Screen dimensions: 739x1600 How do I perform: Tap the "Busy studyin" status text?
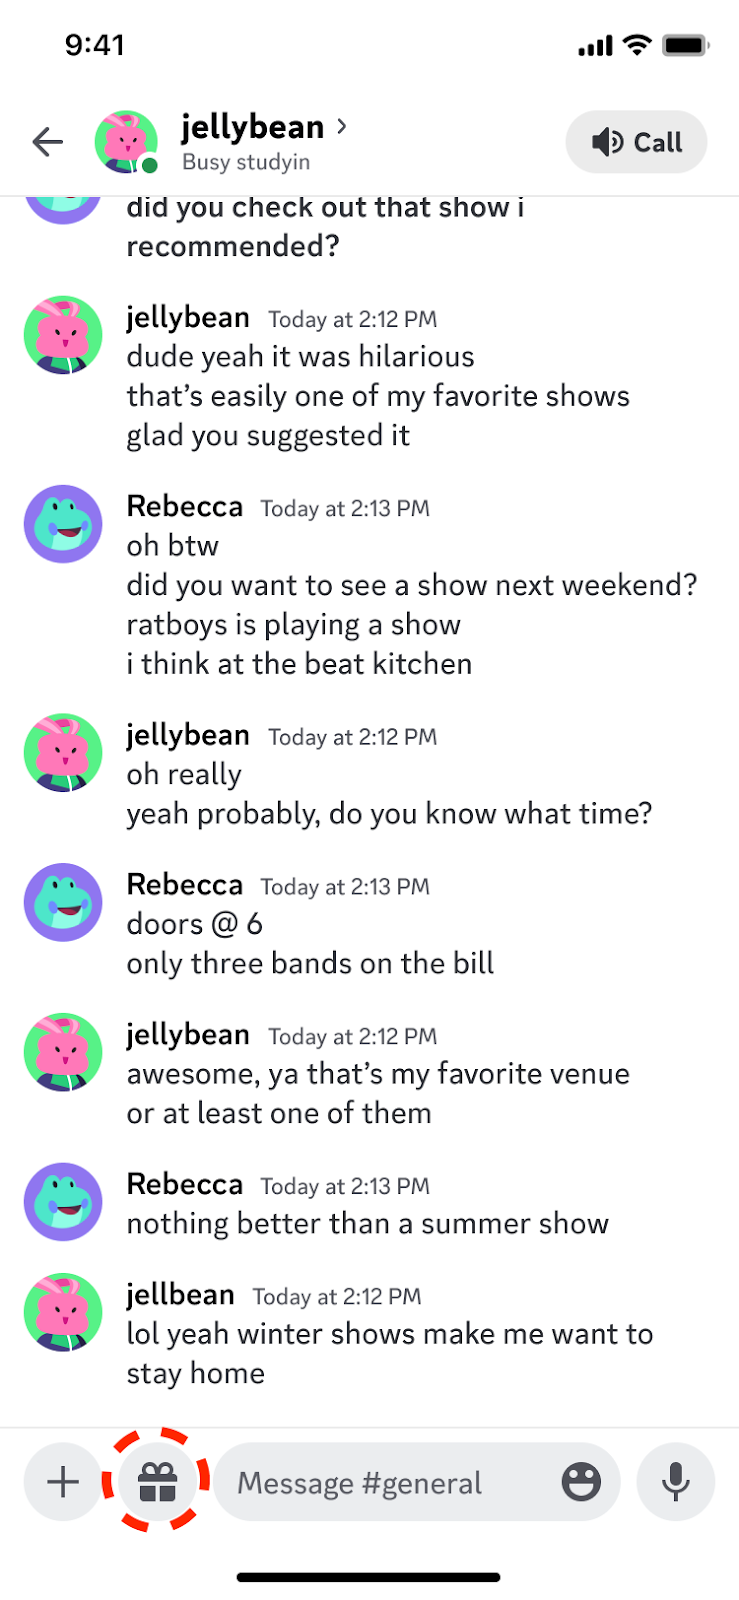[246, 162]
